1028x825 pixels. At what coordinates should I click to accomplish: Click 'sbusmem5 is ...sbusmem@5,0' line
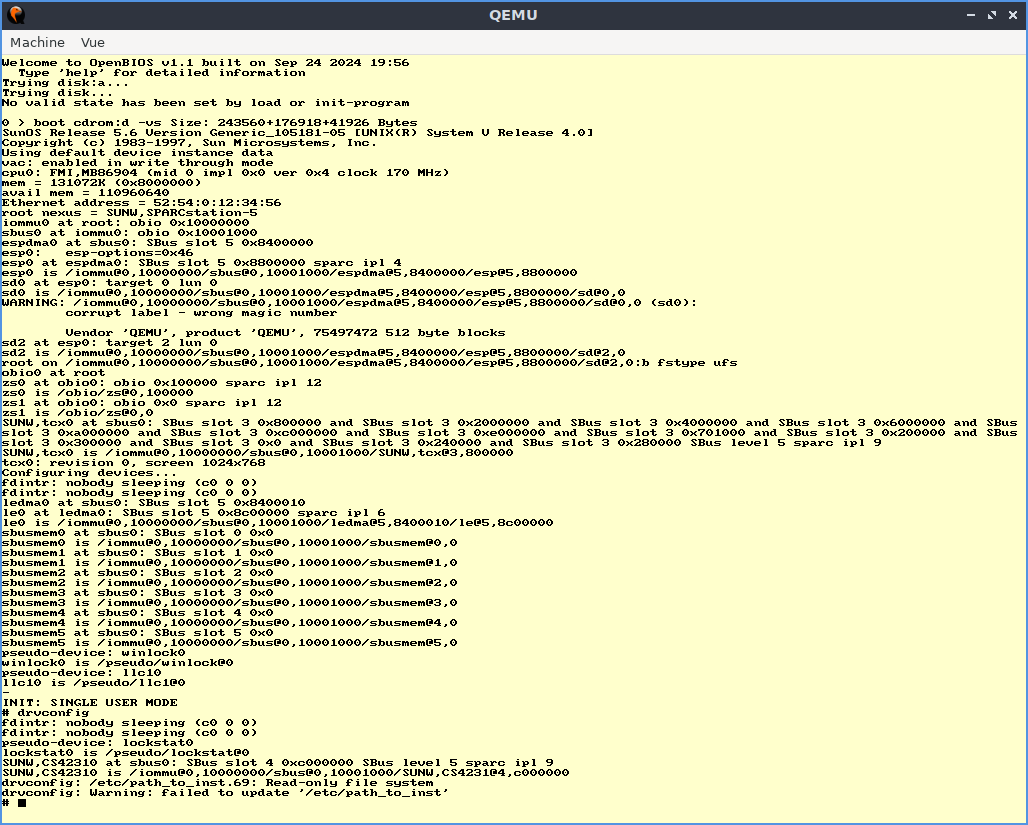coord(229,643)
